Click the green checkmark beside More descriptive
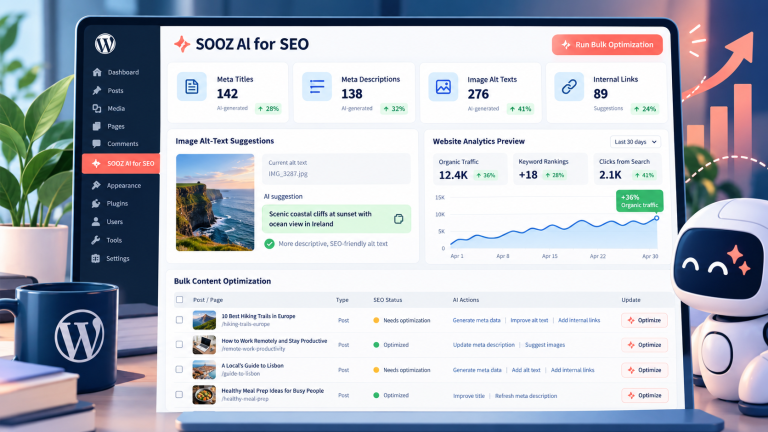The image size is (768, 432). click(x=269, y=243)
